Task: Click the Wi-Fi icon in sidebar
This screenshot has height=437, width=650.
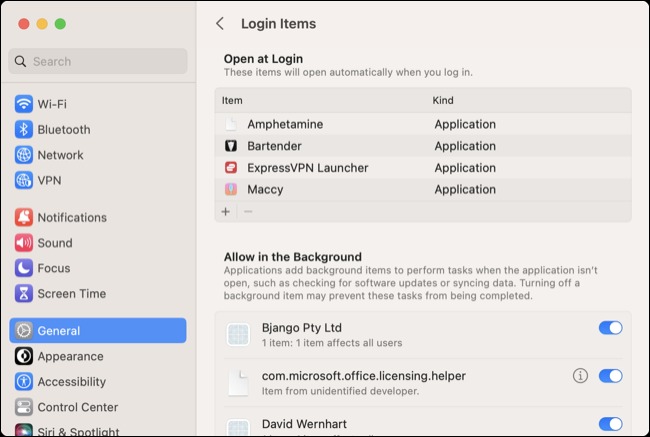Action: pos(24,104)
